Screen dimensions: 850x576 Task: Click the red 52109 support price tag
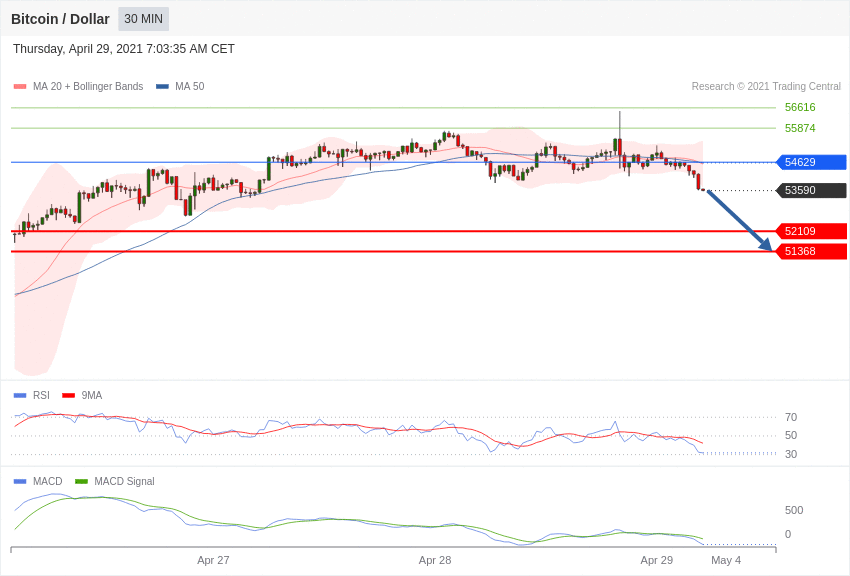(812, 231)
